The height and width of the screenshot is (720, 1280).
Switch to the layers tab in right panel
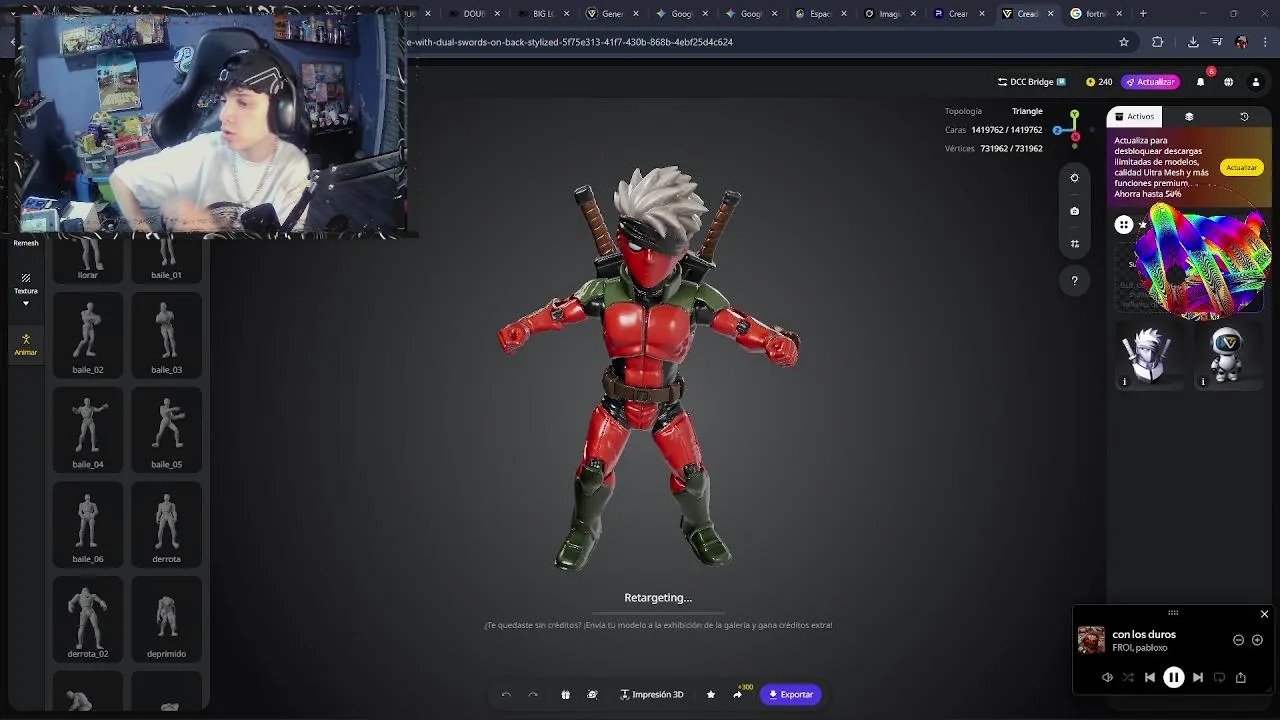[x=1189, y=117]
